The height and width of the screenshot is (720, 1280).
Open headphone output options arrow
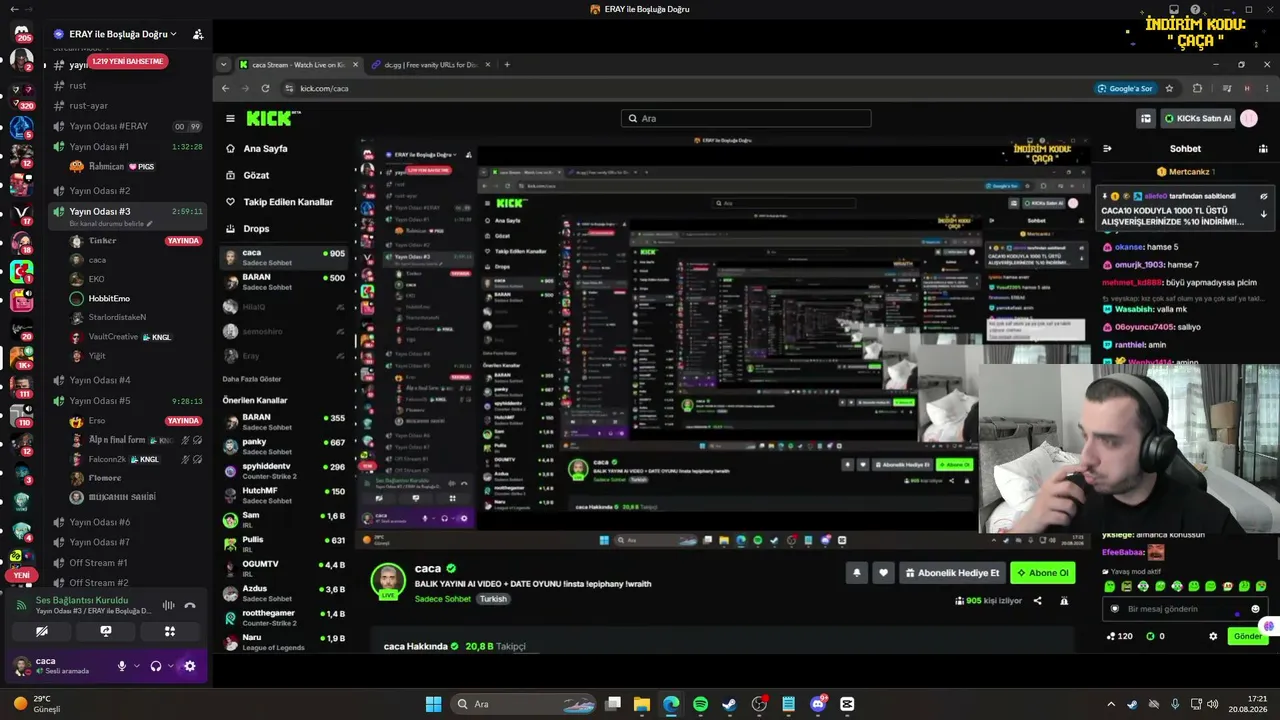click(x=171, y=666)
